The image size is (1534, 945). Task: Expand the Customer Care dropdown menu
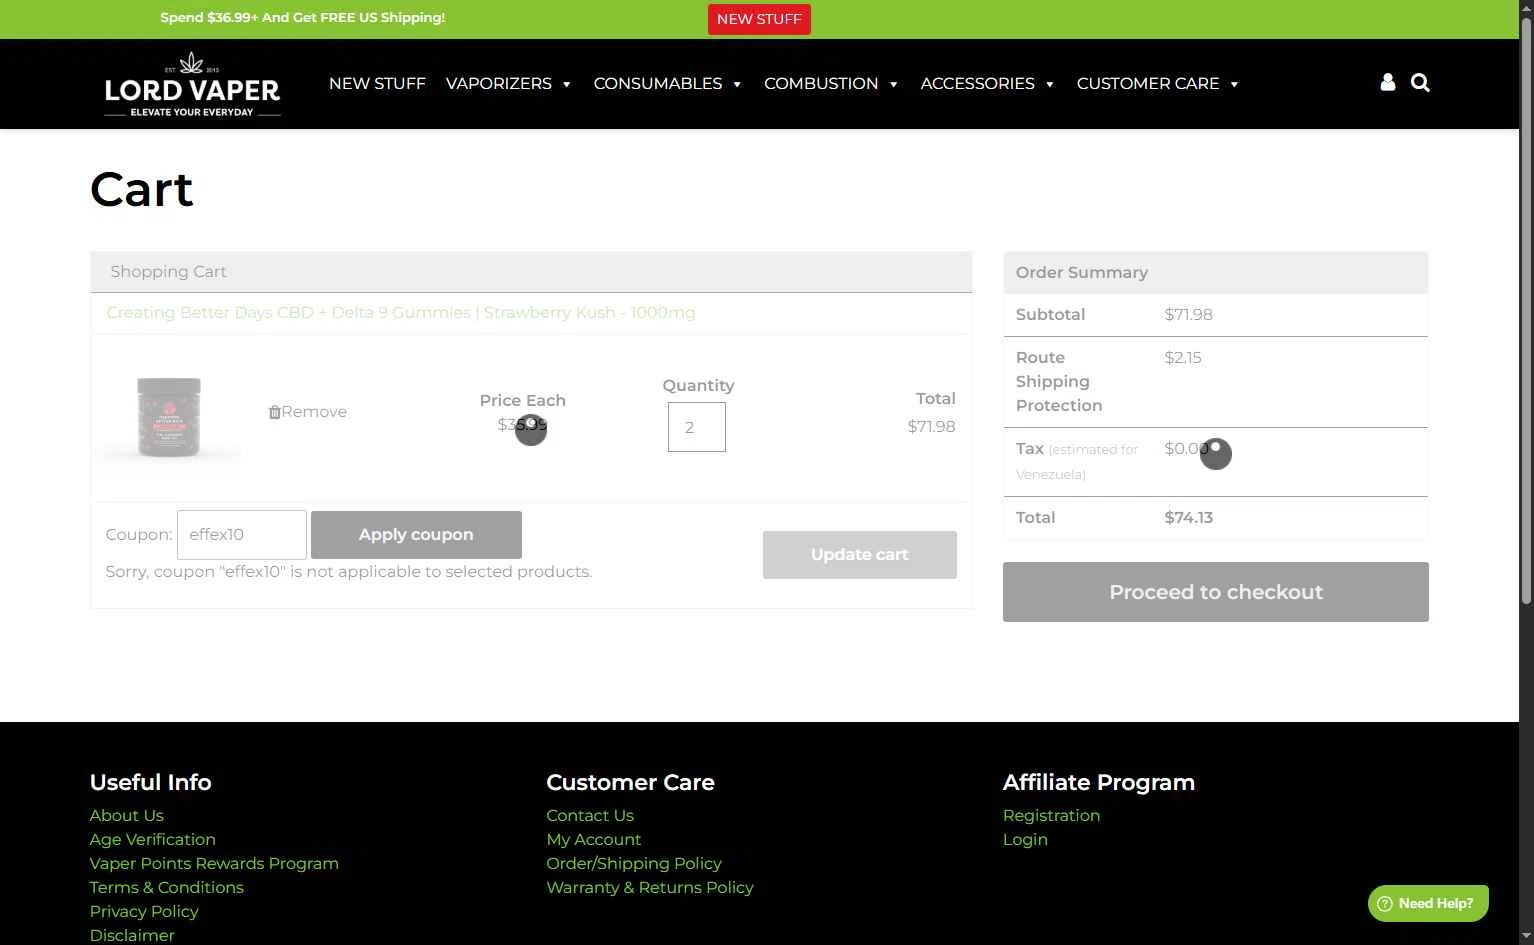coord(1158,84)
